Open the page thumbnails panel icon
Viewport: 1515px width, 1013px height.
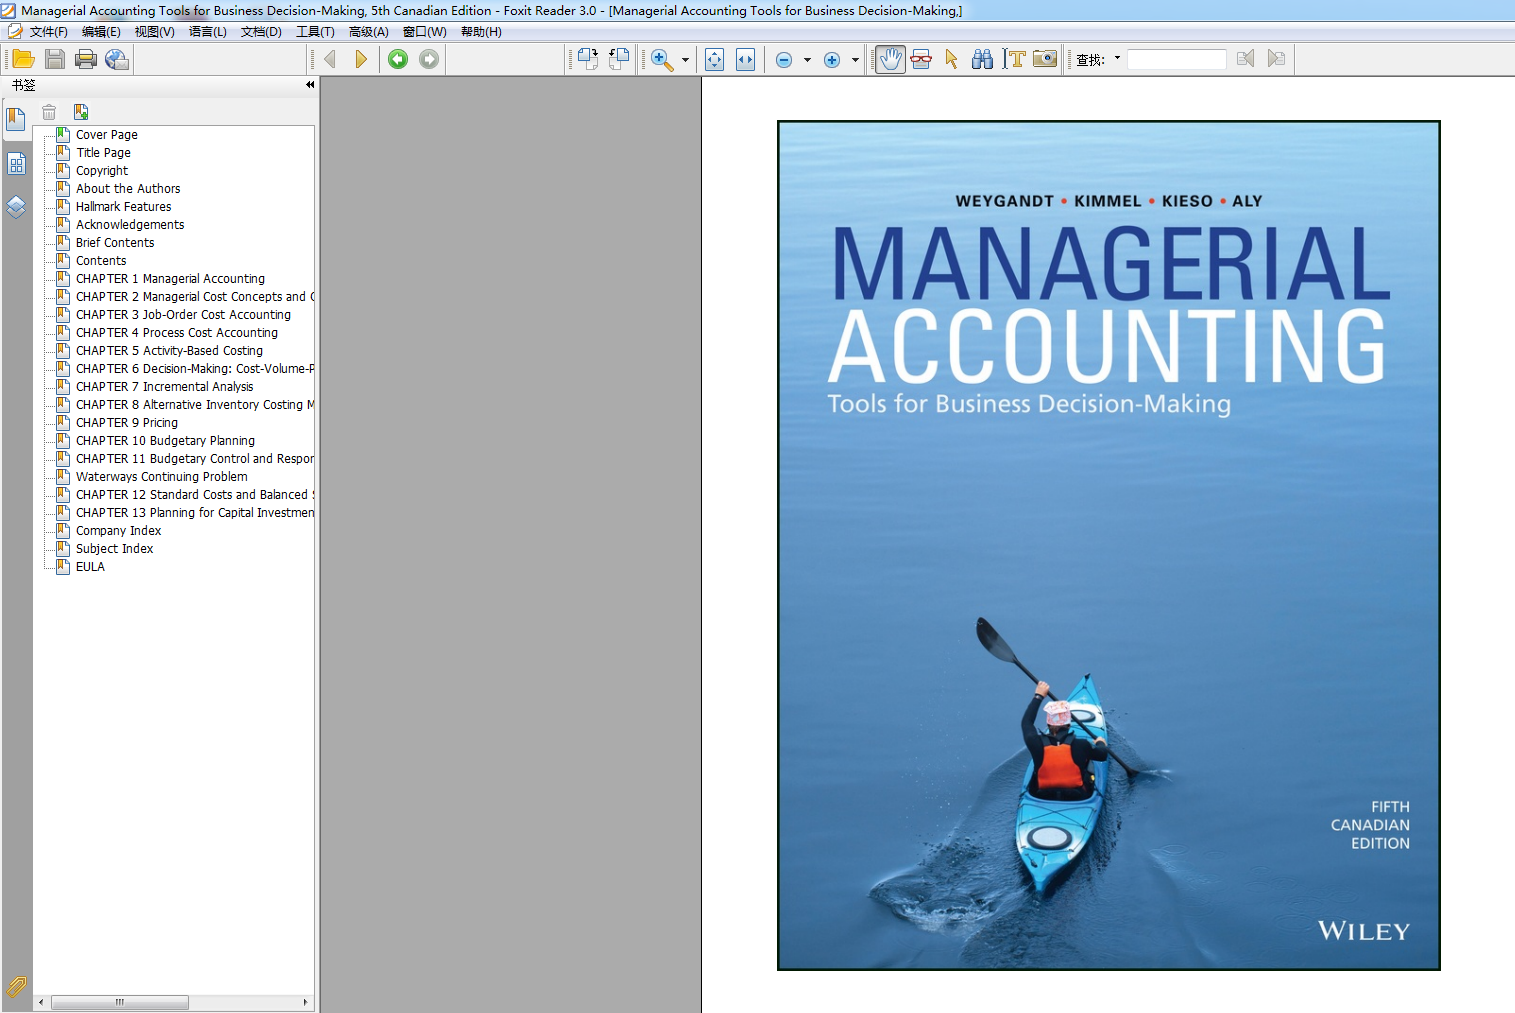pyautogui.click(x=16, y=163)
